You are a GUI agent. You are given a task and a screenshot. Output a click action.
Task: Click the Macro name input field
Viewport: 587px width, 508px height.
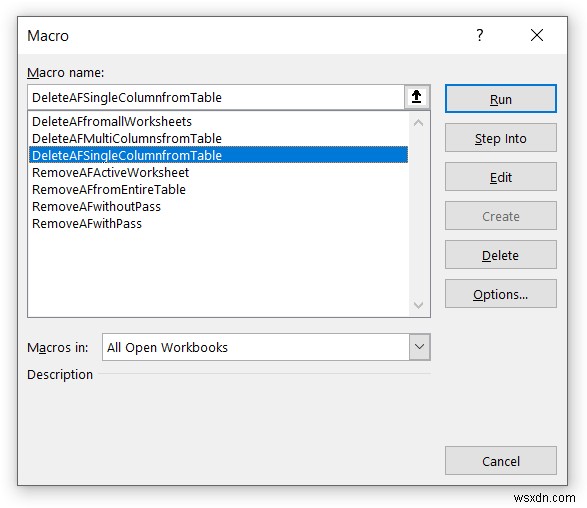(x=216, y=97)
